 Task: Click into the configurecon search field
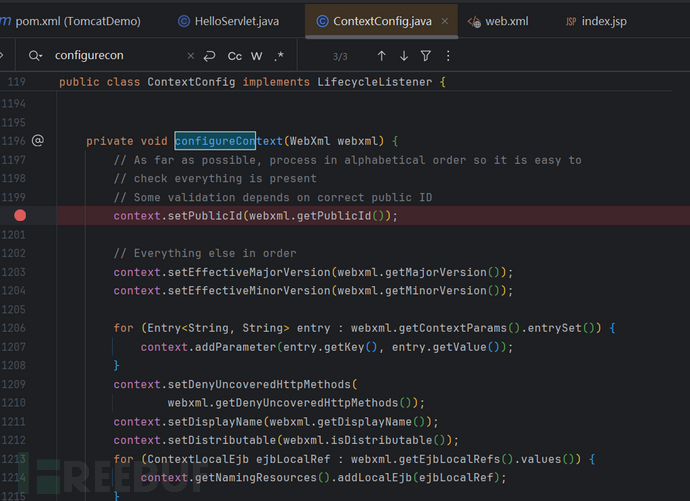[x=117, y=55]
